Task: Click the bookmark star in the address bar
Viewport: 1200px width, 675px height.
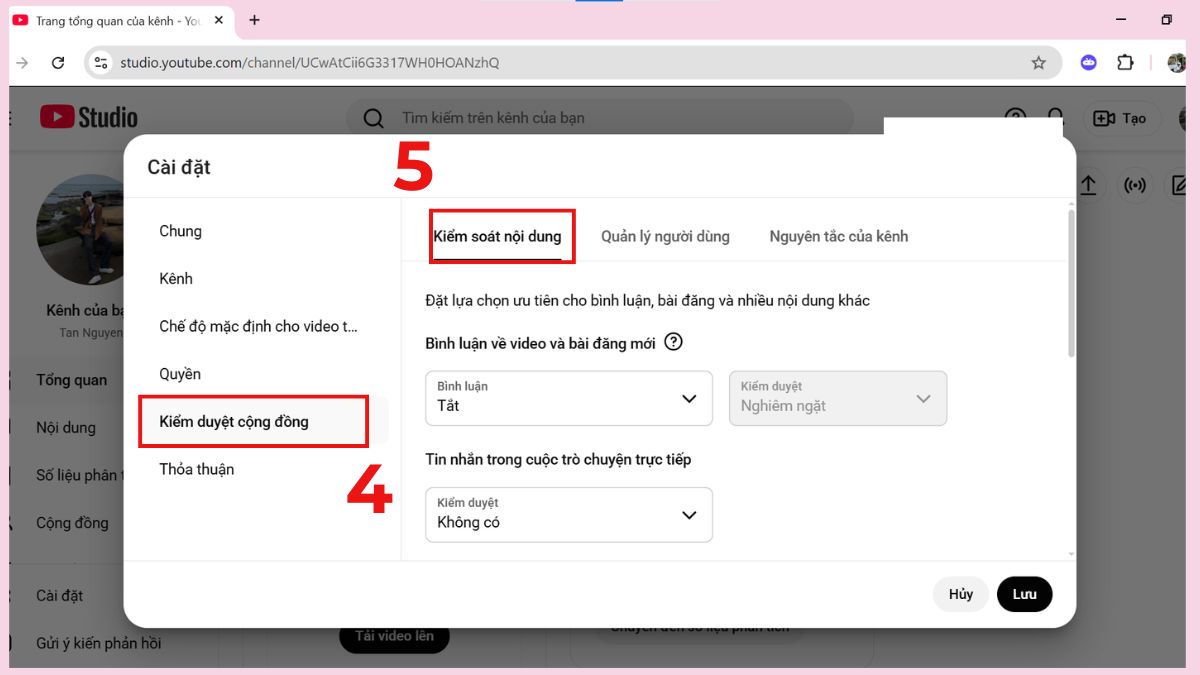Action: [x=1038, y=62]
